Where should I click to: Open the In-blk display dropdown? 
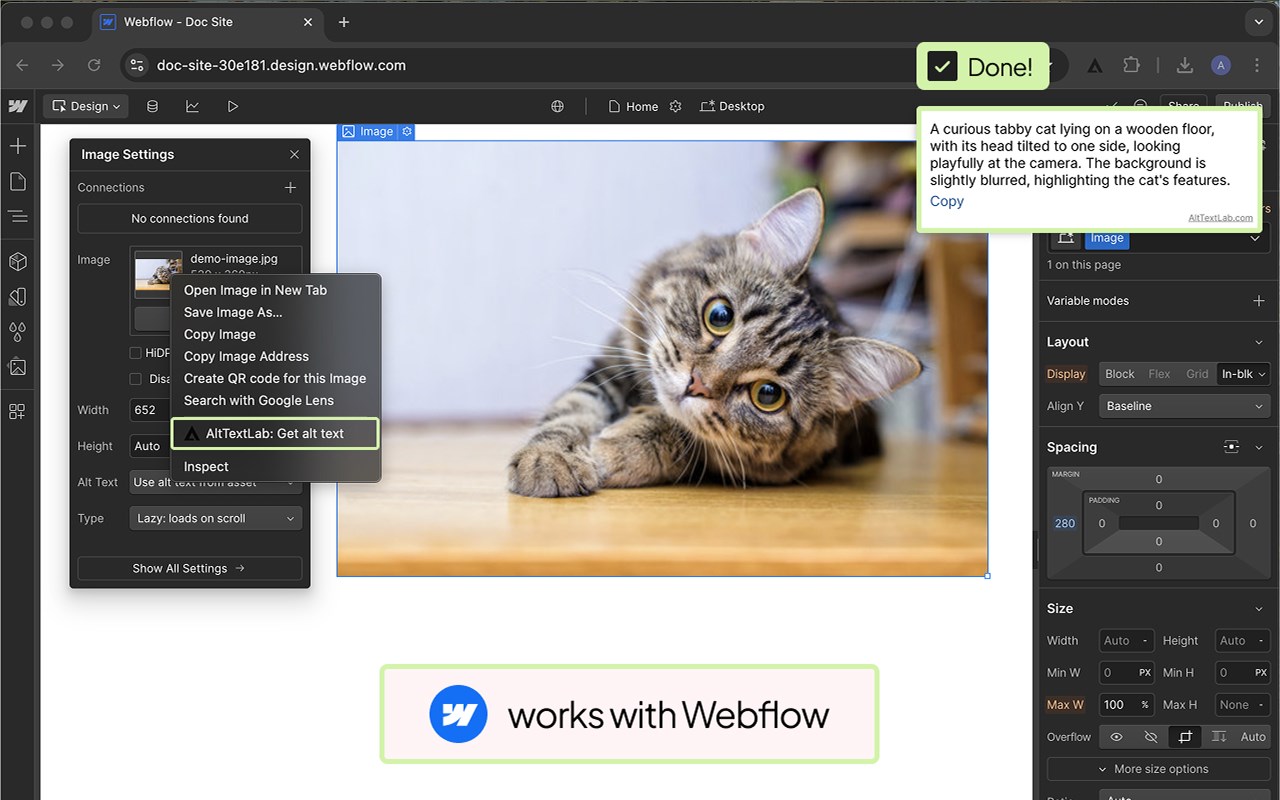pos(1243,374)
